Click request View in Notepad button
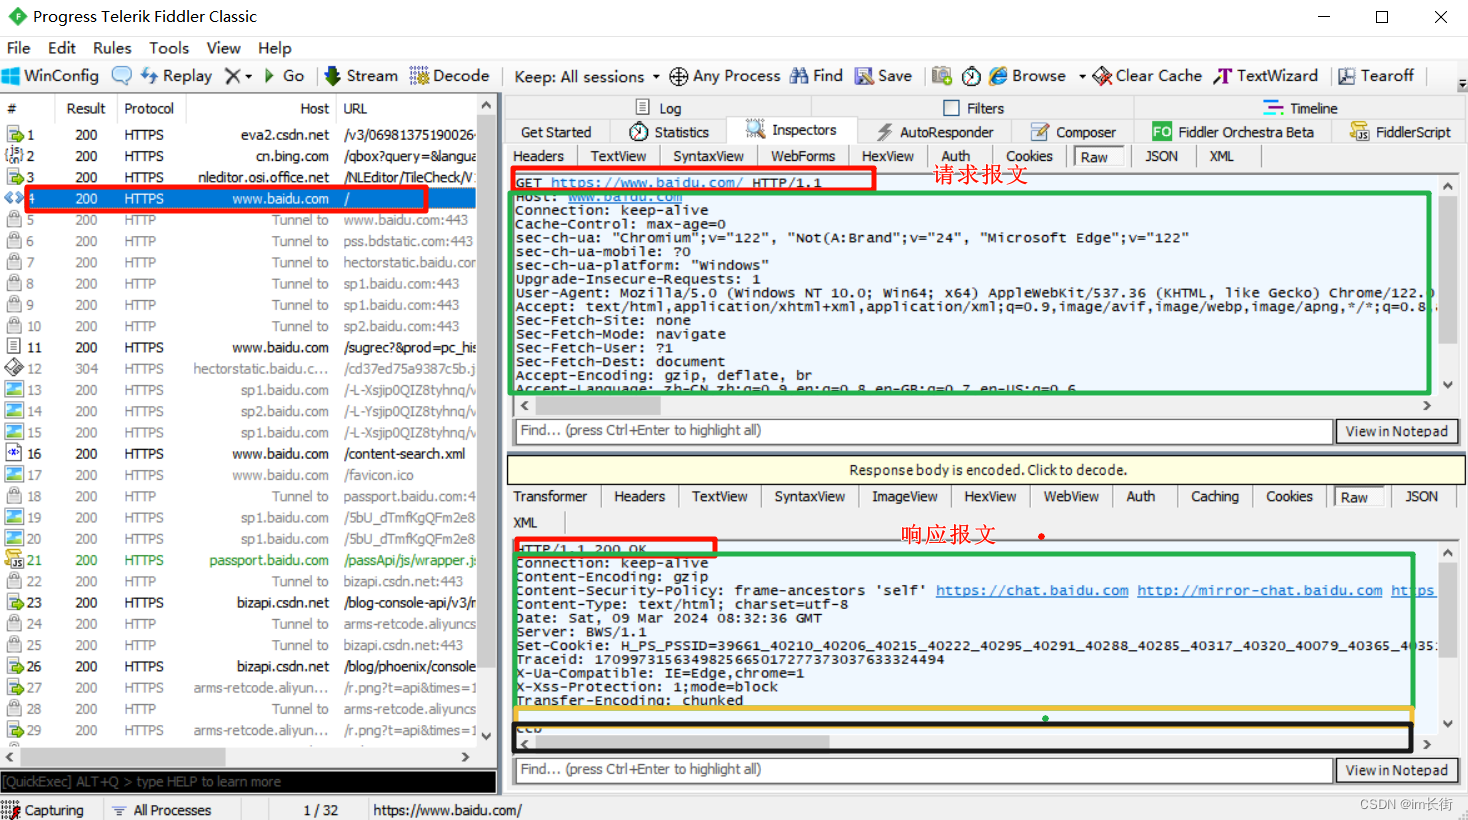 click(x=1397, y=431)
